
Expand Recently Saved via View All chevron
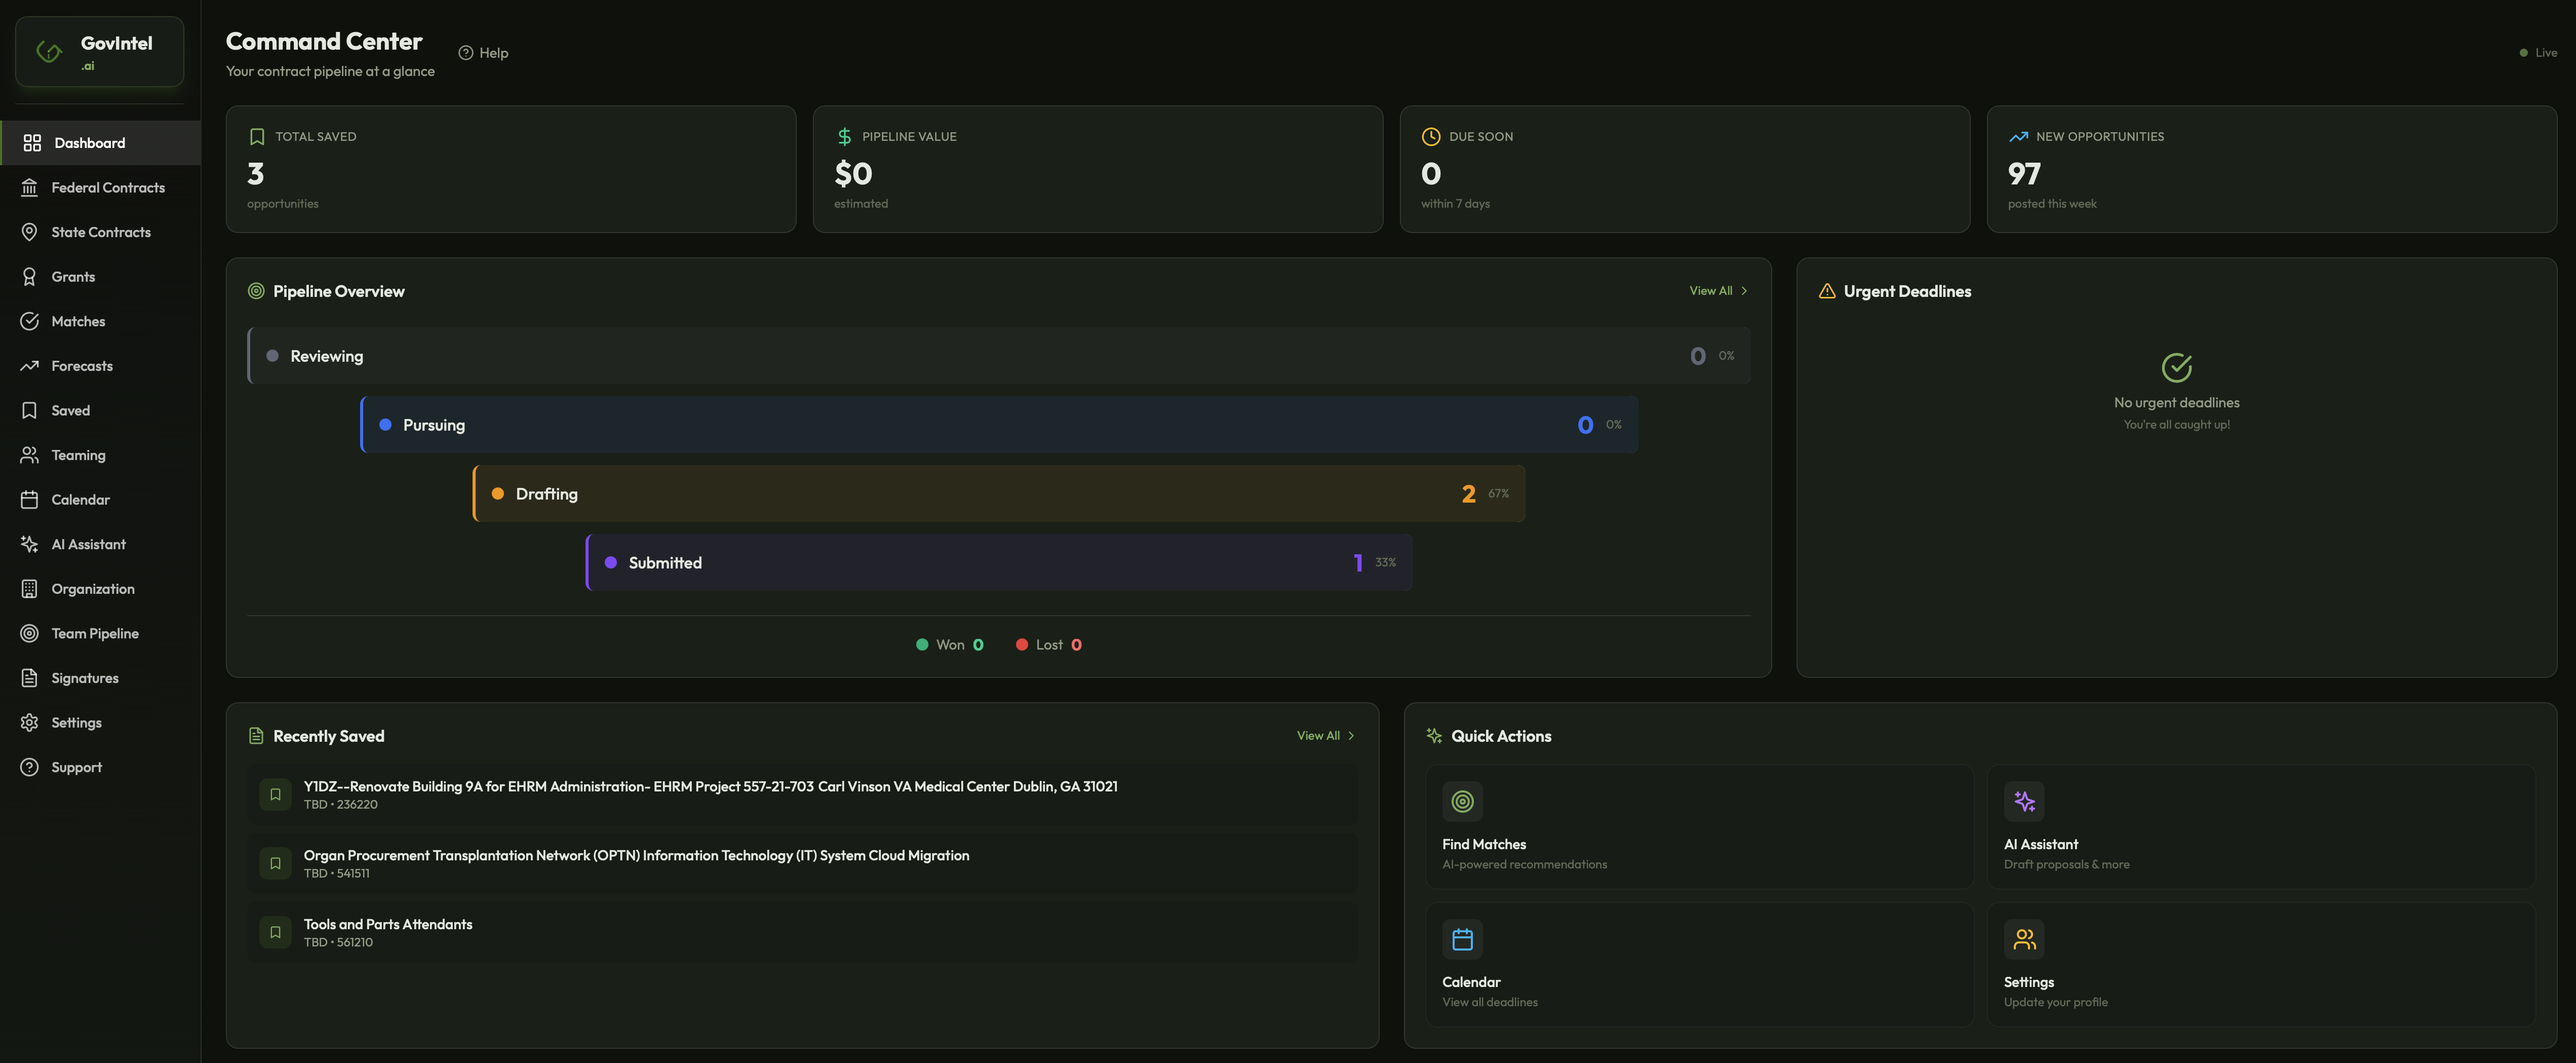[1350, 736]
